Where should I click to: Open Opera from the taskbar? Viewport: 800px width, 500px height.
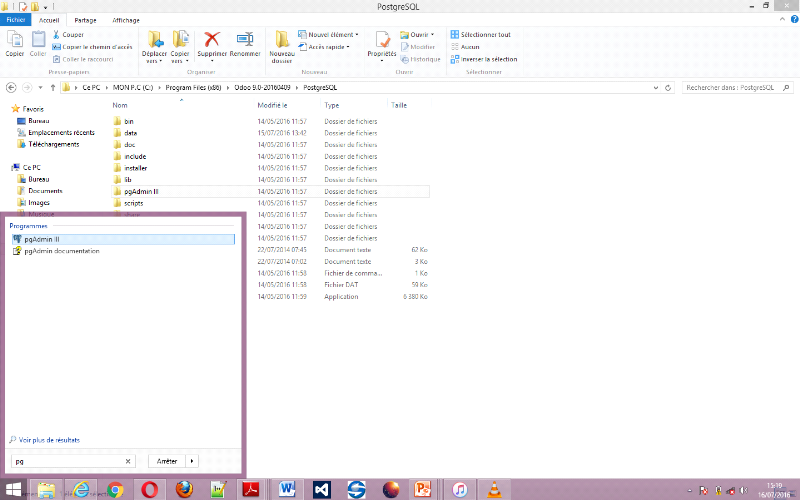coord(149,490)
